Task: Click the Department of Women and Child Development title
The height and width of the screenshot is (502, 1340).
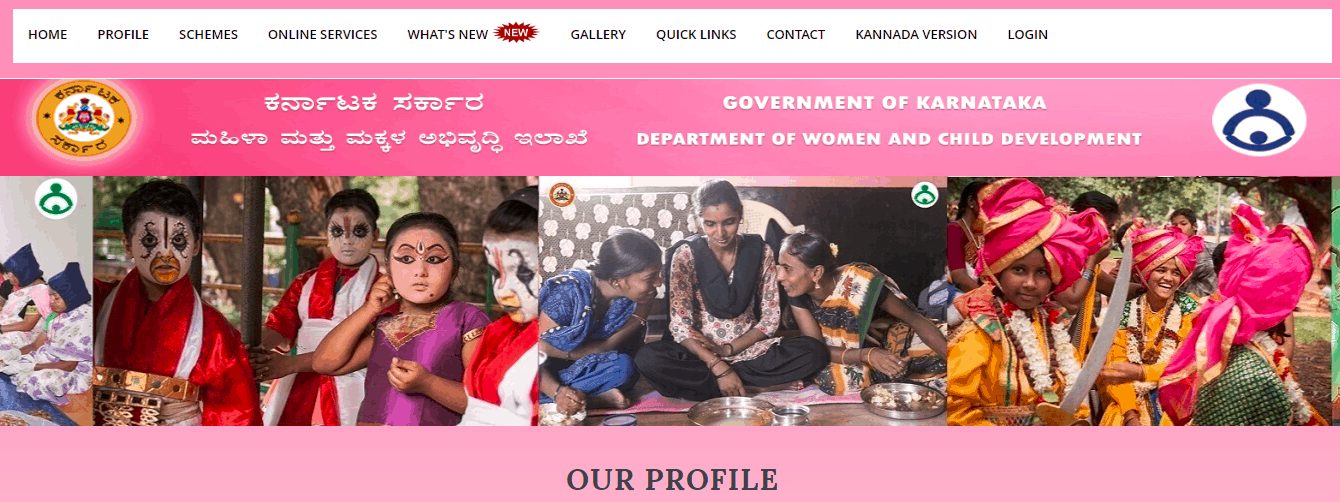Action: point(889,139)
